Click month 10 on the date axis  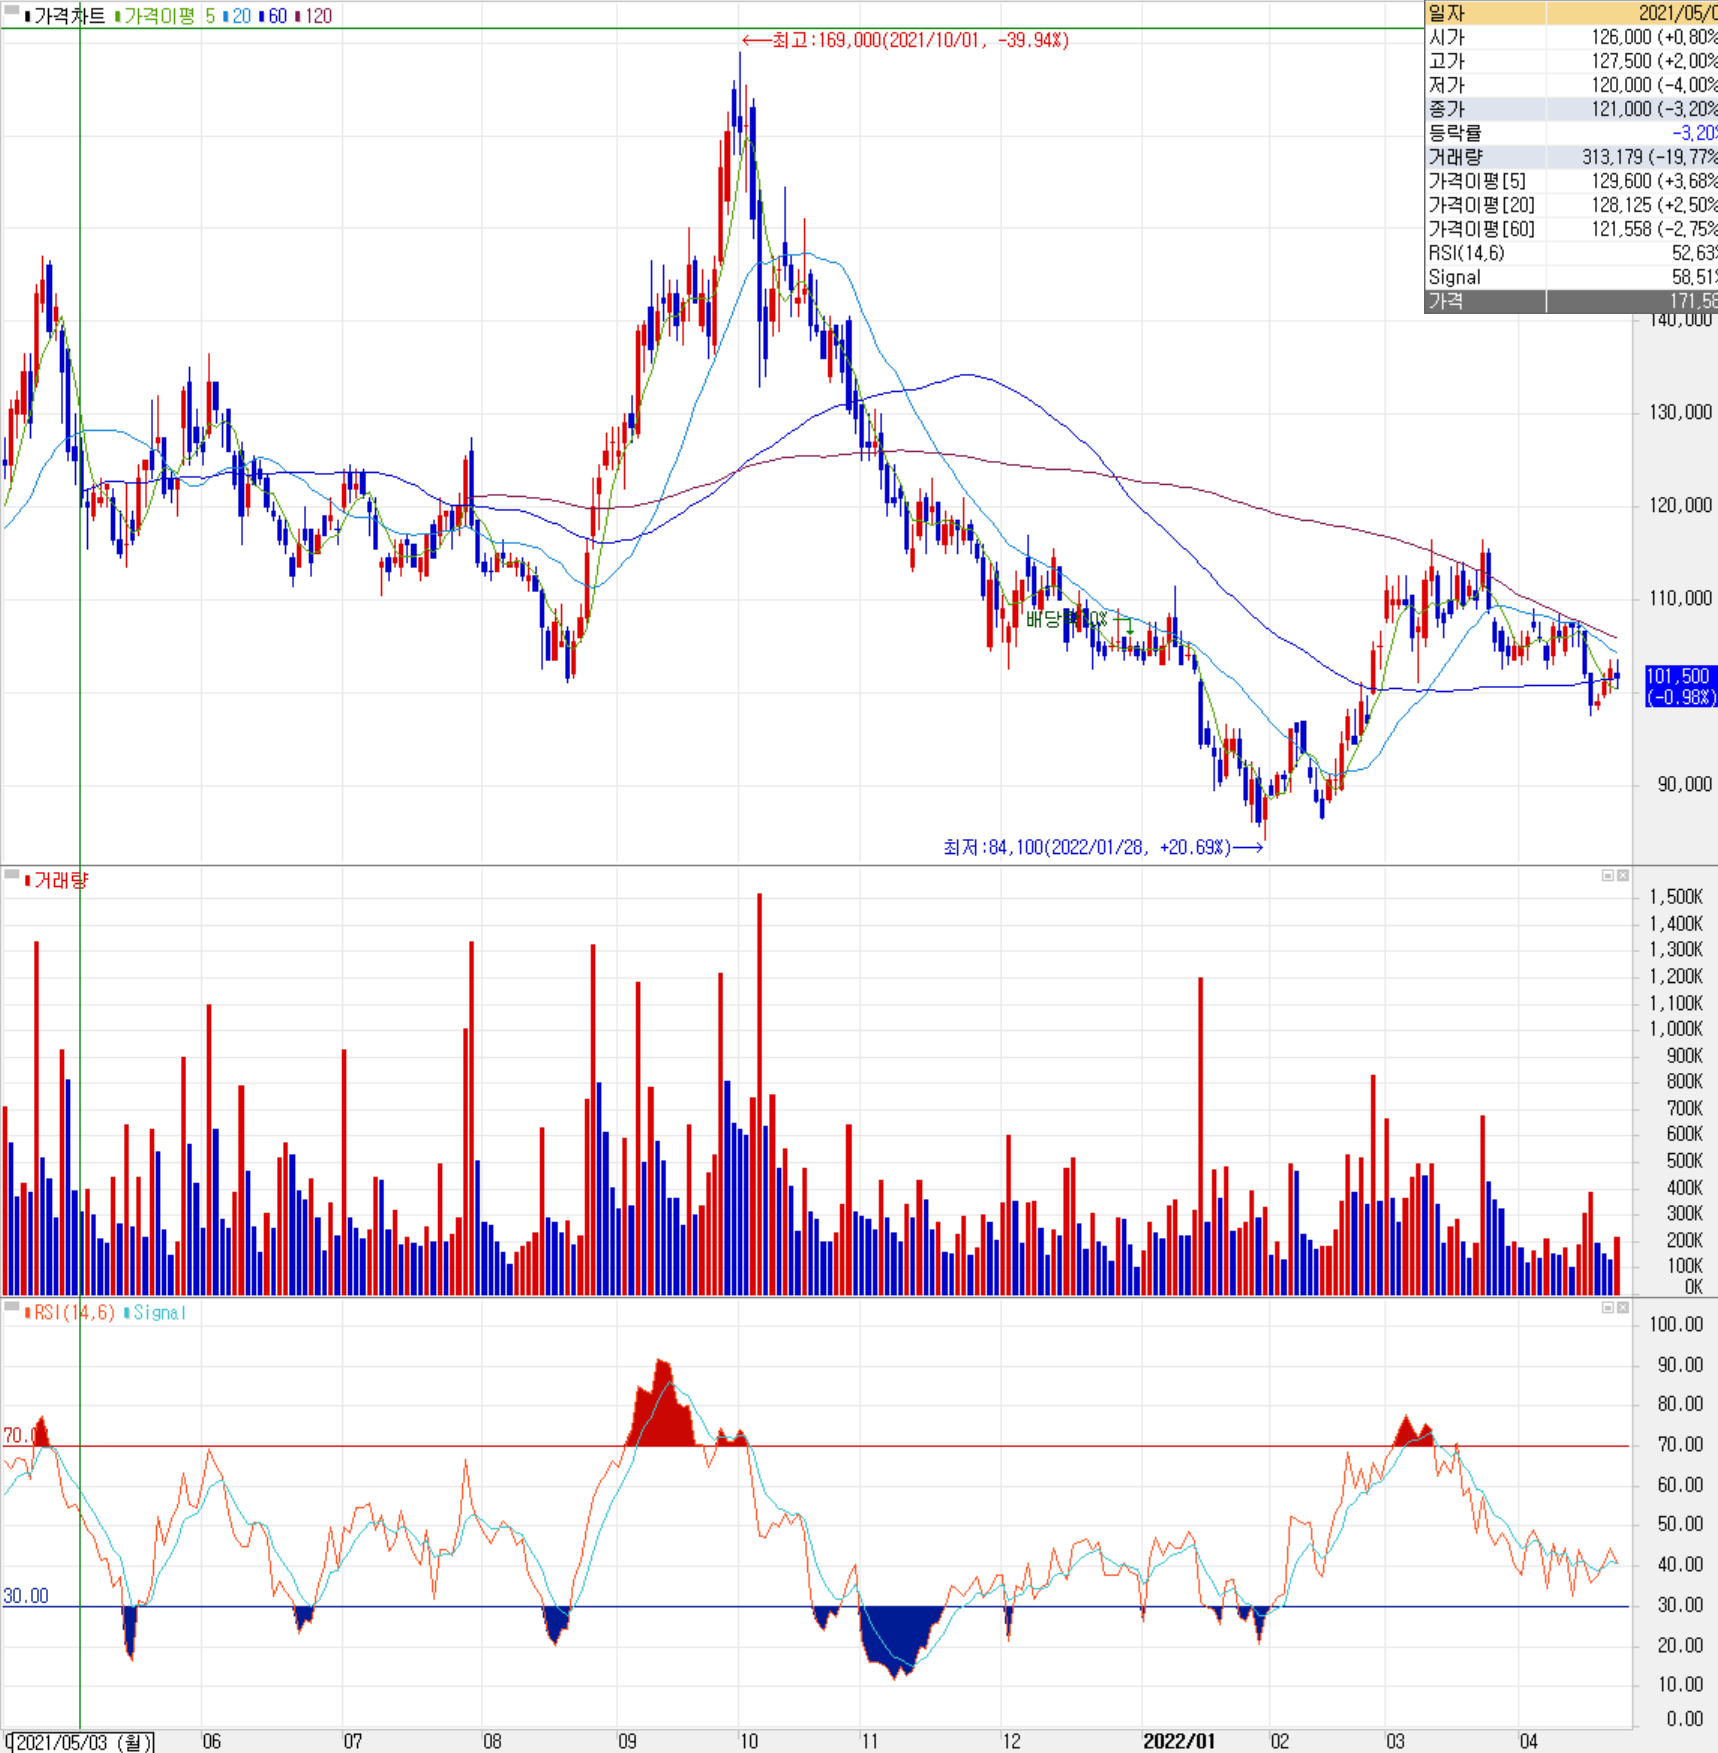(x=749, y=1741)
